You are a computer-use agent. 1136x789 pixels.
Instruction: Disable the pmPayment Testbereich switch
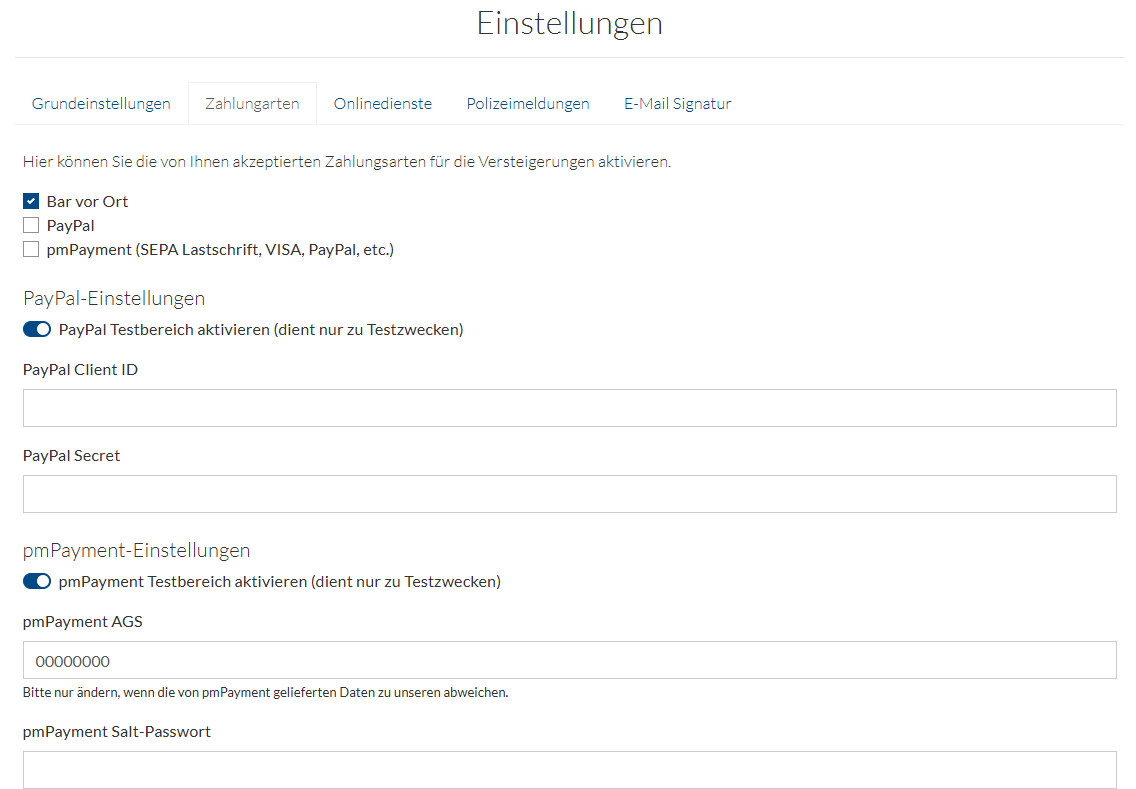(x=37, y=582)
